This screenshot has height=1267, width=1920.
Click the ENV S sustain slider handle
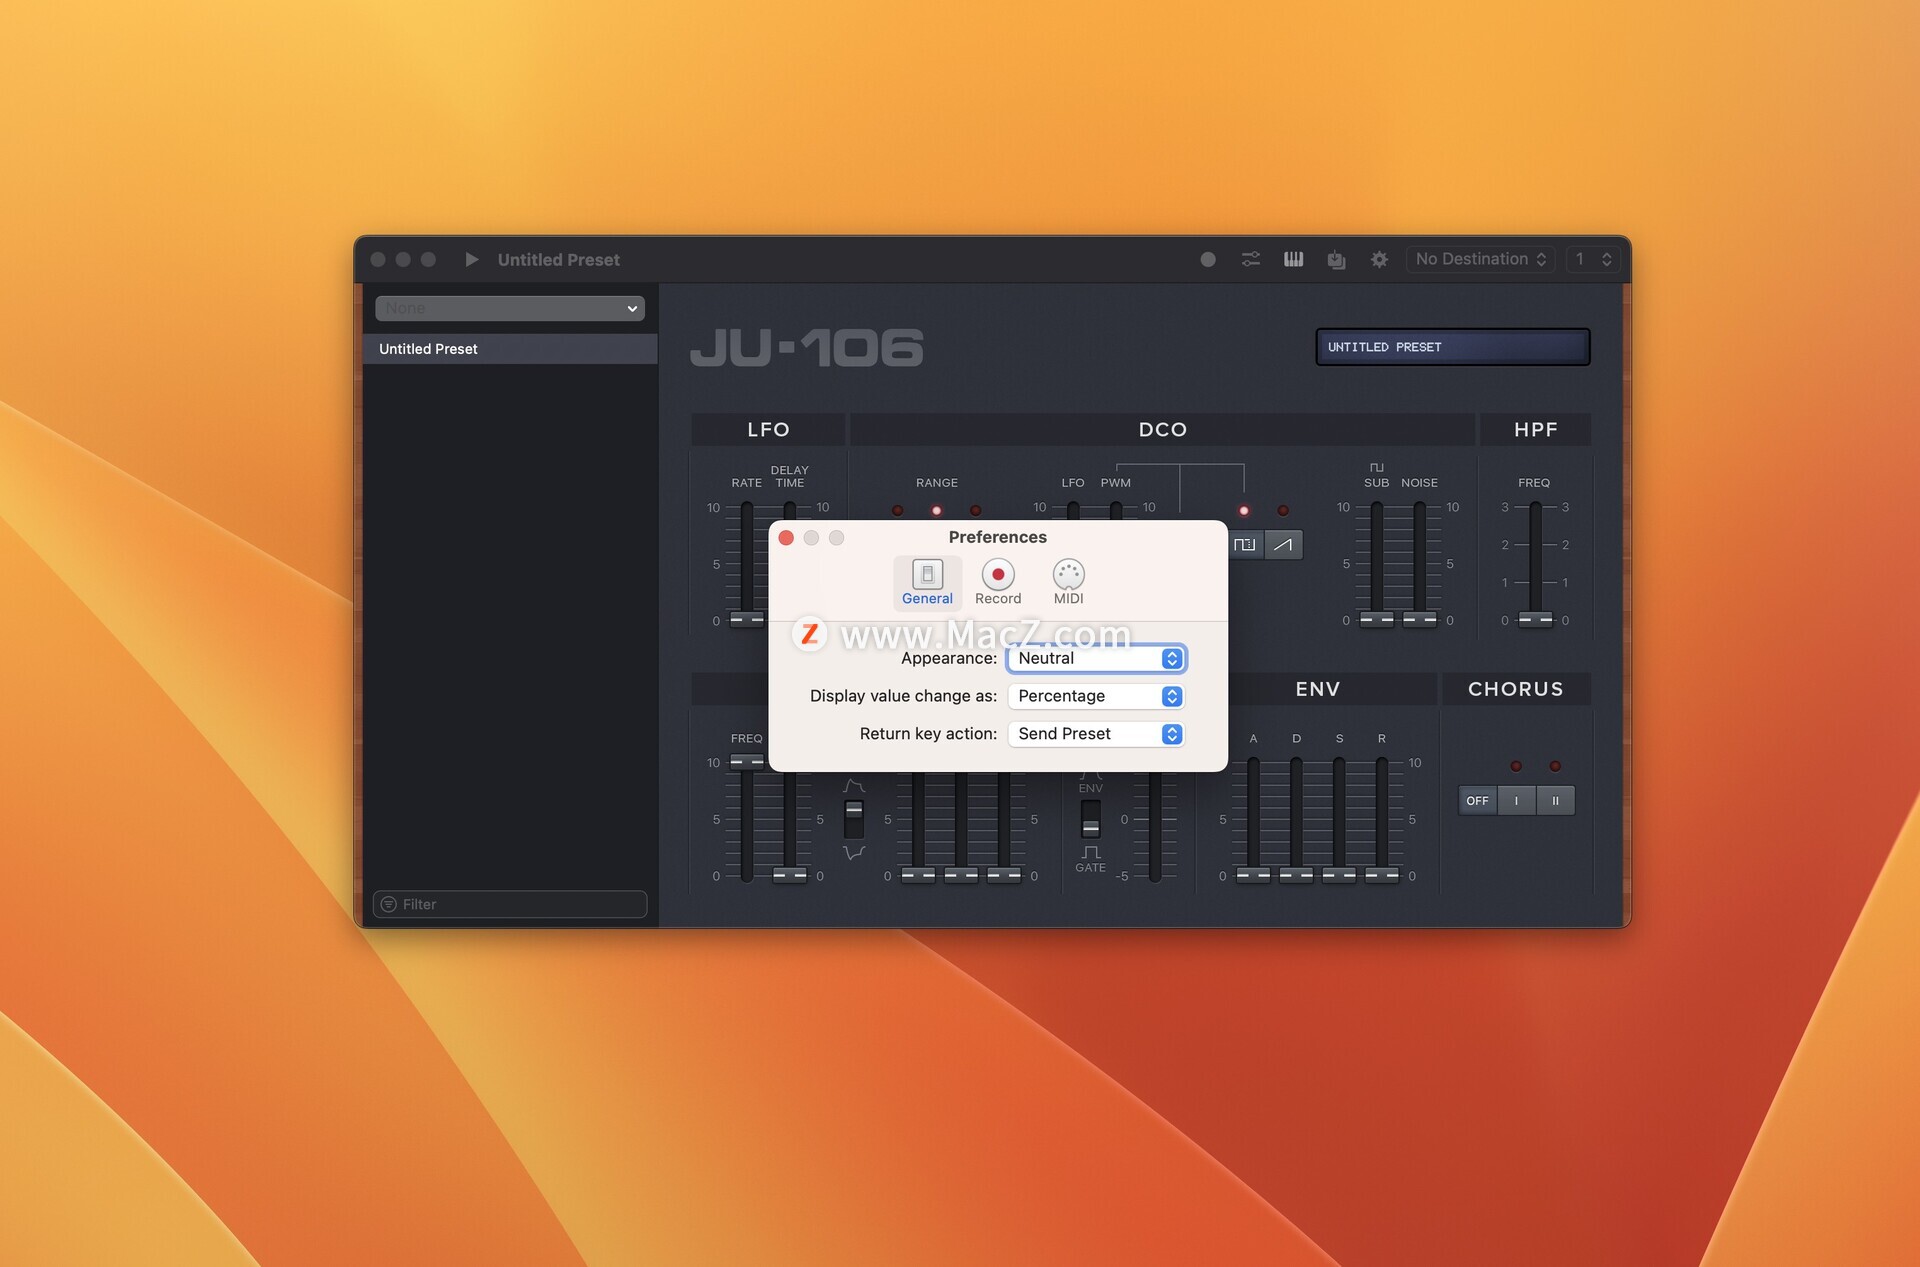(x=1339, y=875)
